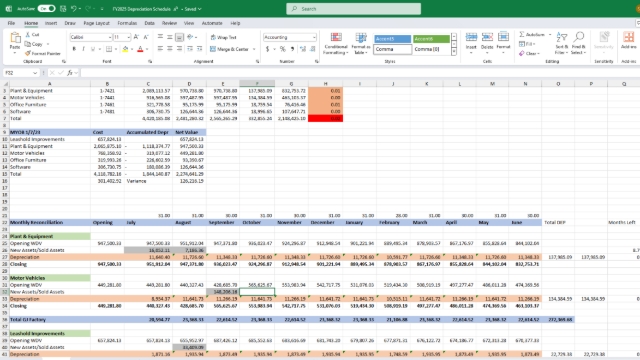
Task: Toggle Bottom Align icon
Action: click(x=179, y=37)
